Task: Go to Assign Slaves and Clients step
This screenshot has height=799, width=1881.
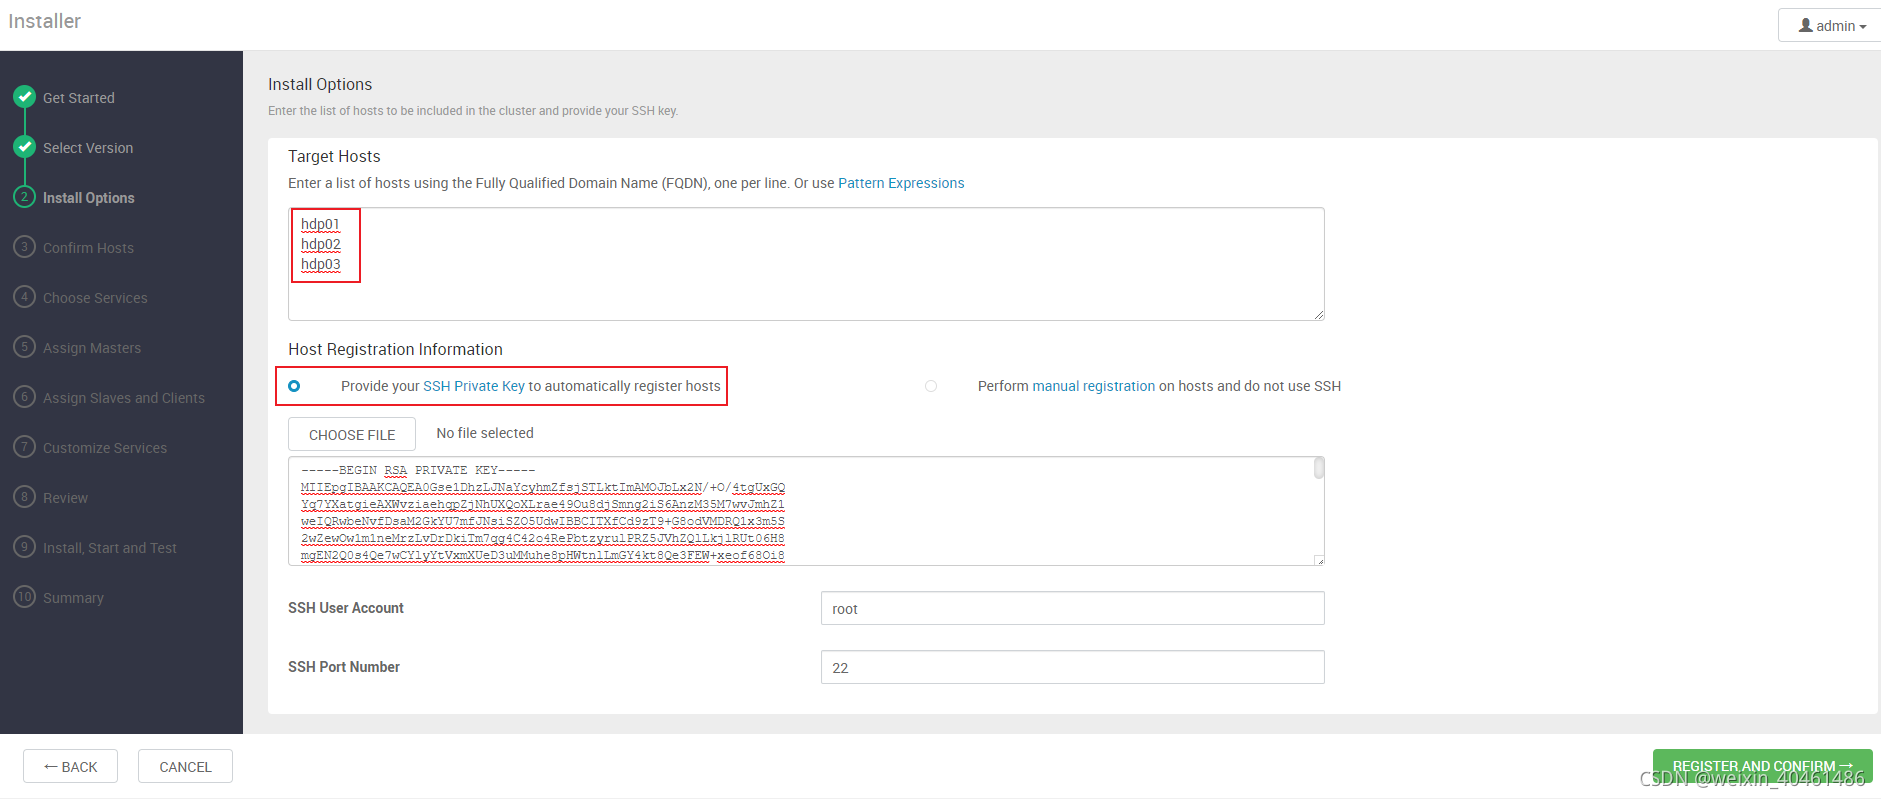Action: tap(124, 398)
